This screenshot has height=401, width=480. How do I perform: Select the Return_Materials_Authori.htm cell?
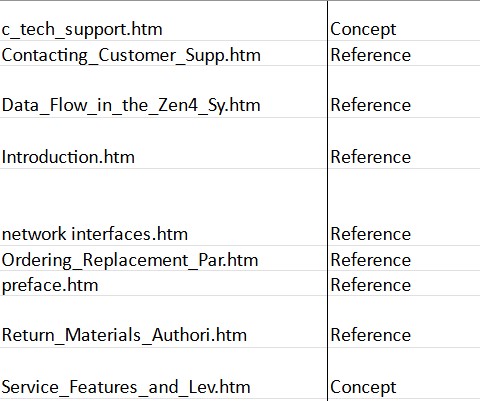163,322
